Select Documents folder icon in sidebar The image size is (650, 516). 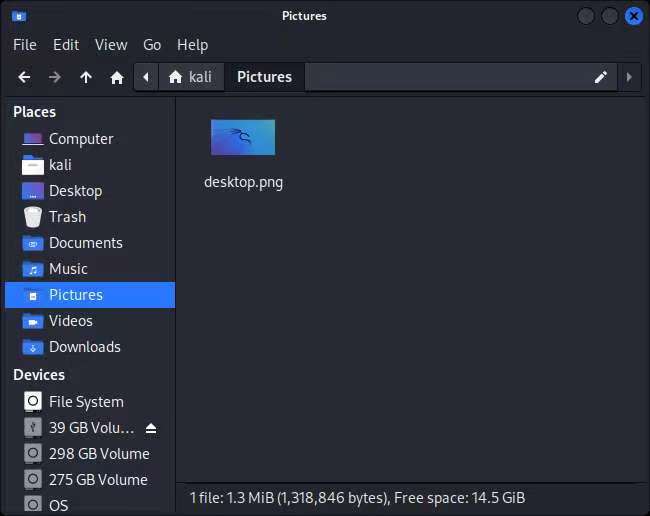[33, 243]
